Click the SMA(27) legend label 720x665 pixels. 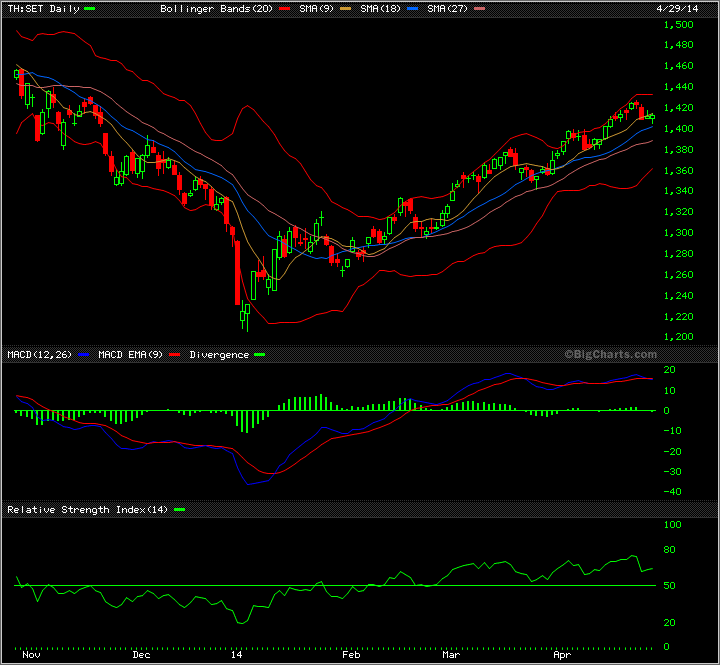[447, 9]
